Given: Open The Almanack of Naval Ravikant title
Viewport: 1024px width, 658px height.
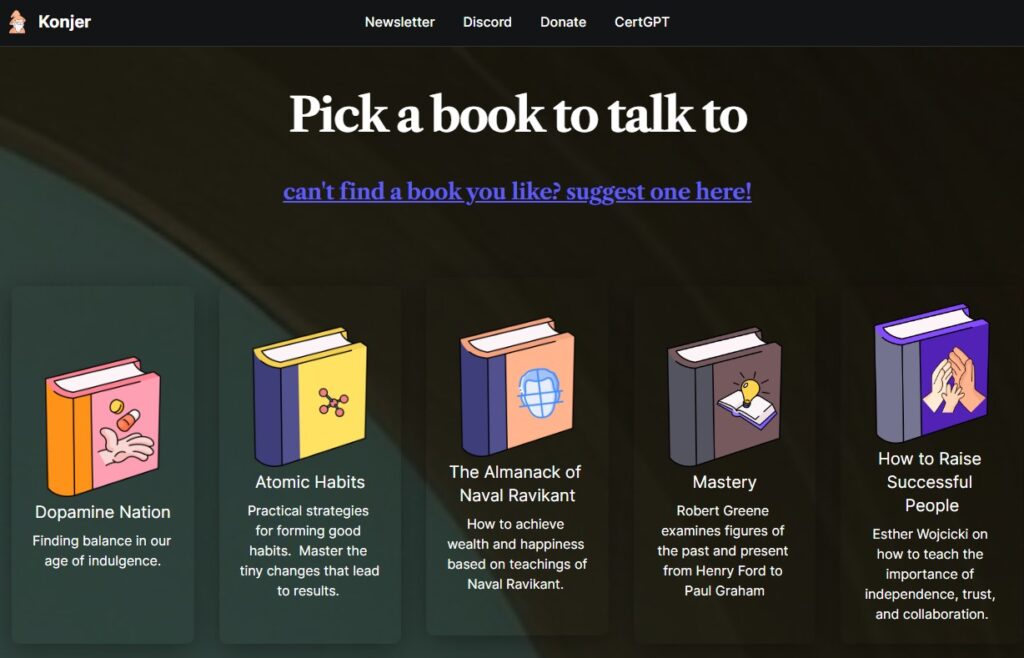Looking at the screenshot, I should pos(516,484).
